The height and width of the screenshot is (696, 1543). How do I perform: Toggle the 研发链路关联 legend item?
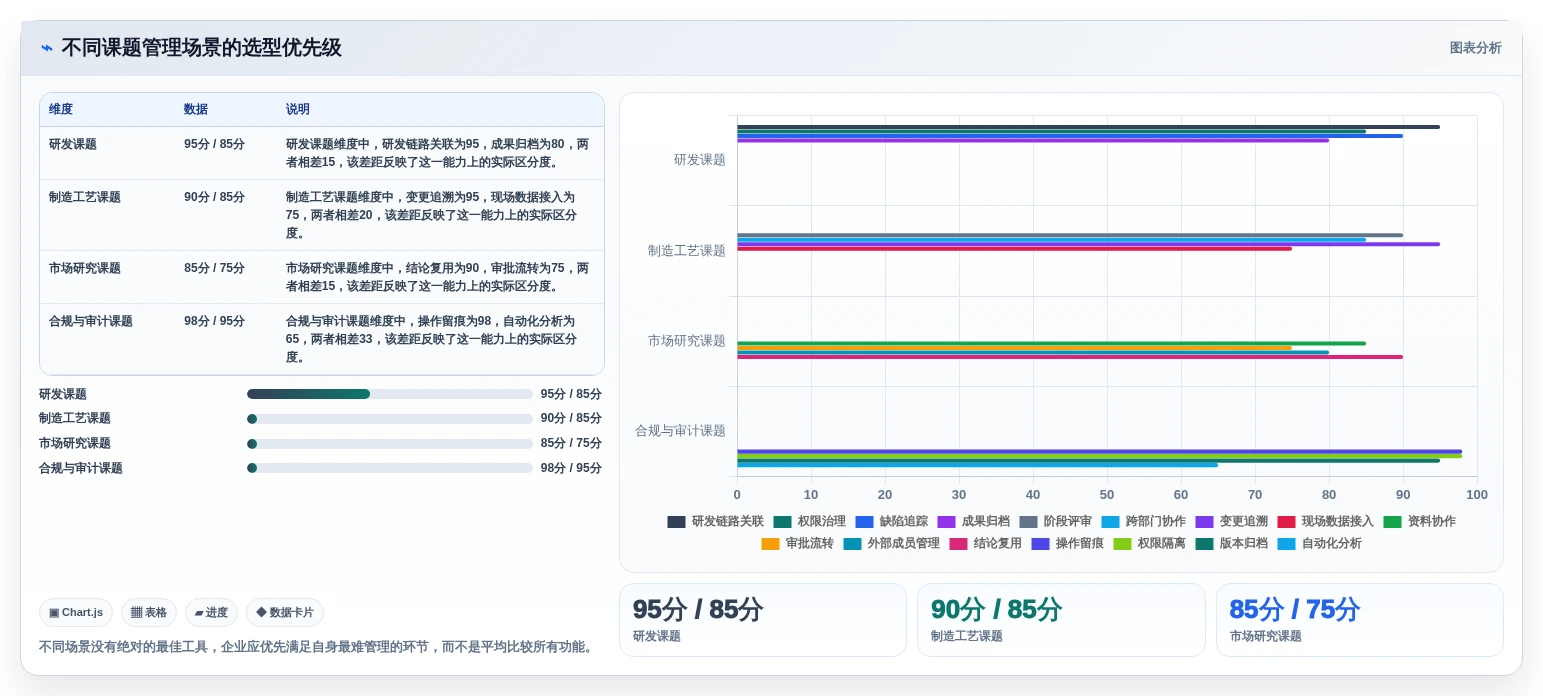click(716, 521)
